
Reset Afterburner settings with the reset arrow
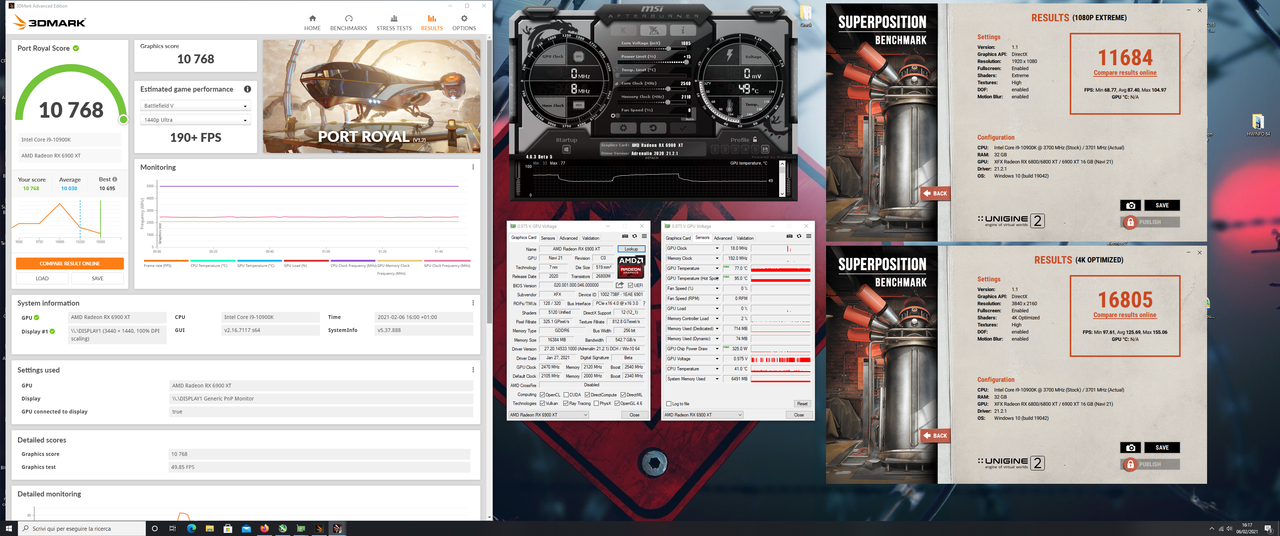coord(653,128)
